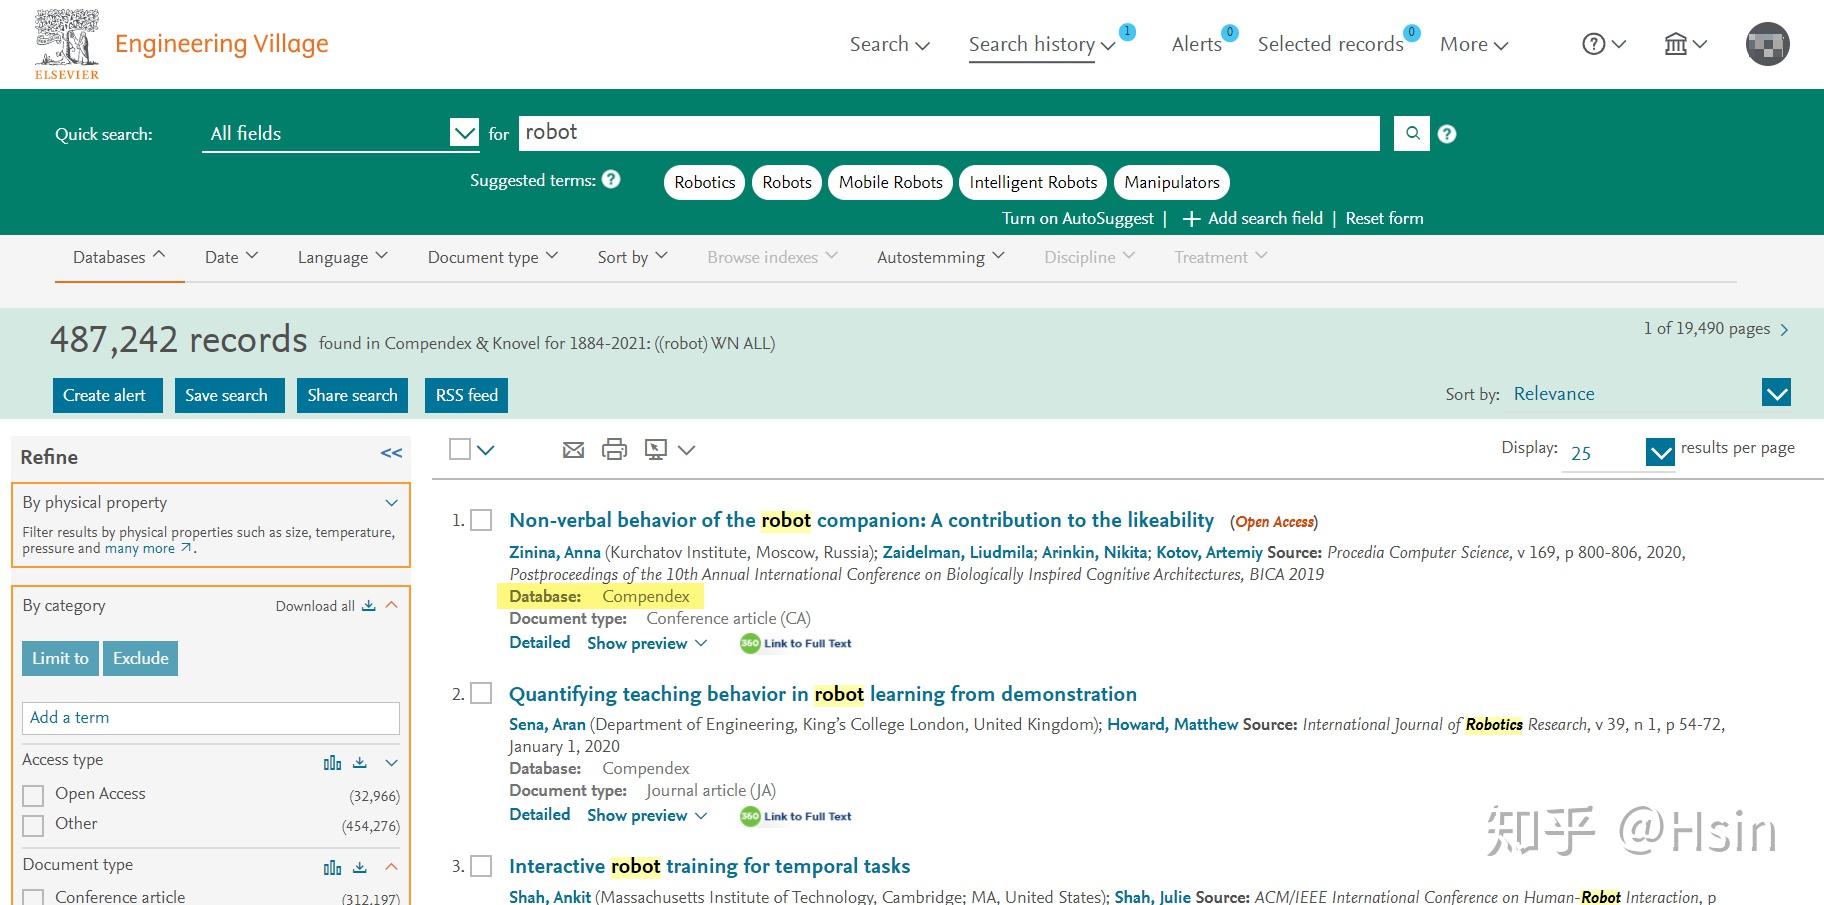Expand the select-all checkbox options arrow
The width and height of the screenshot is (1824, 905).
486,450
